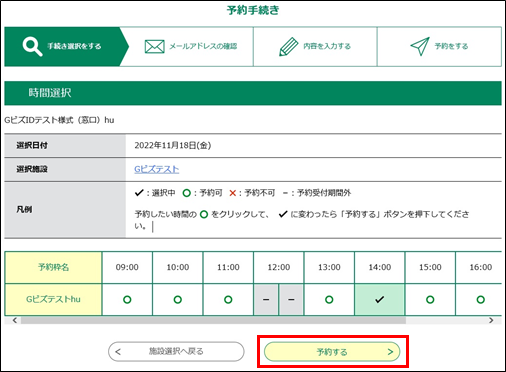This screenshot has width=506, height=372.
Task: Click the 09:00 column header
Action: point(127,267)
